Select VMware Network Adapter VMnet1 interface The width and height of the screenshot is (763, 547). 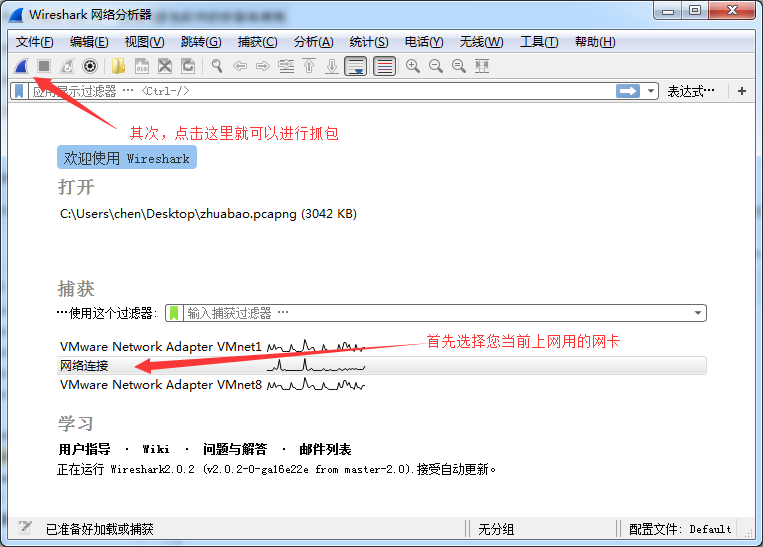tap(382, 346)
